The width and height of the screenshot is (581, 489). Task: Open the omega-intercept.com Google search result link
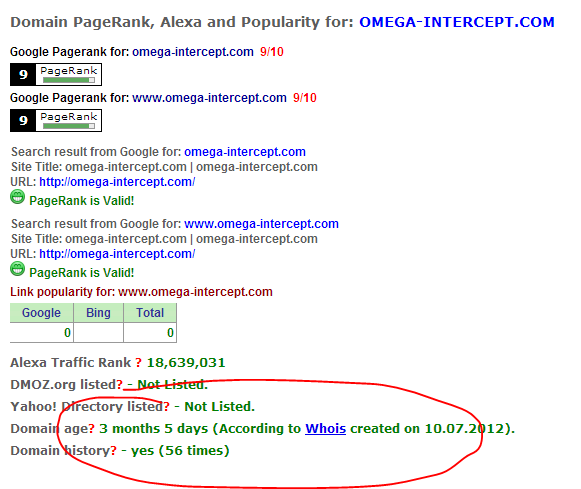pos(245,152)
